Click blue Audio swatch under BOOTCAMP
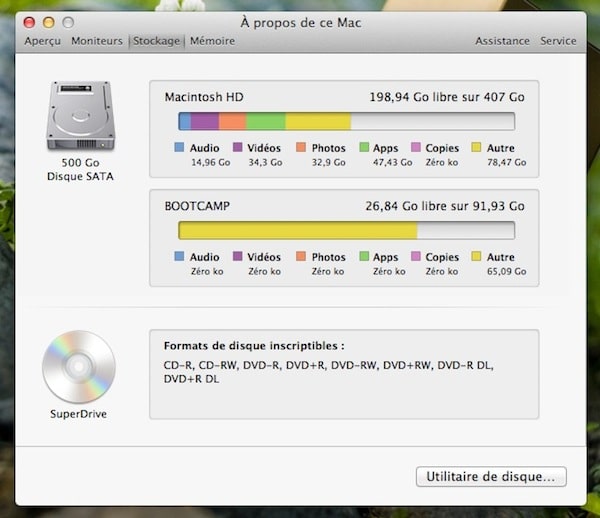 pos(179,256)
